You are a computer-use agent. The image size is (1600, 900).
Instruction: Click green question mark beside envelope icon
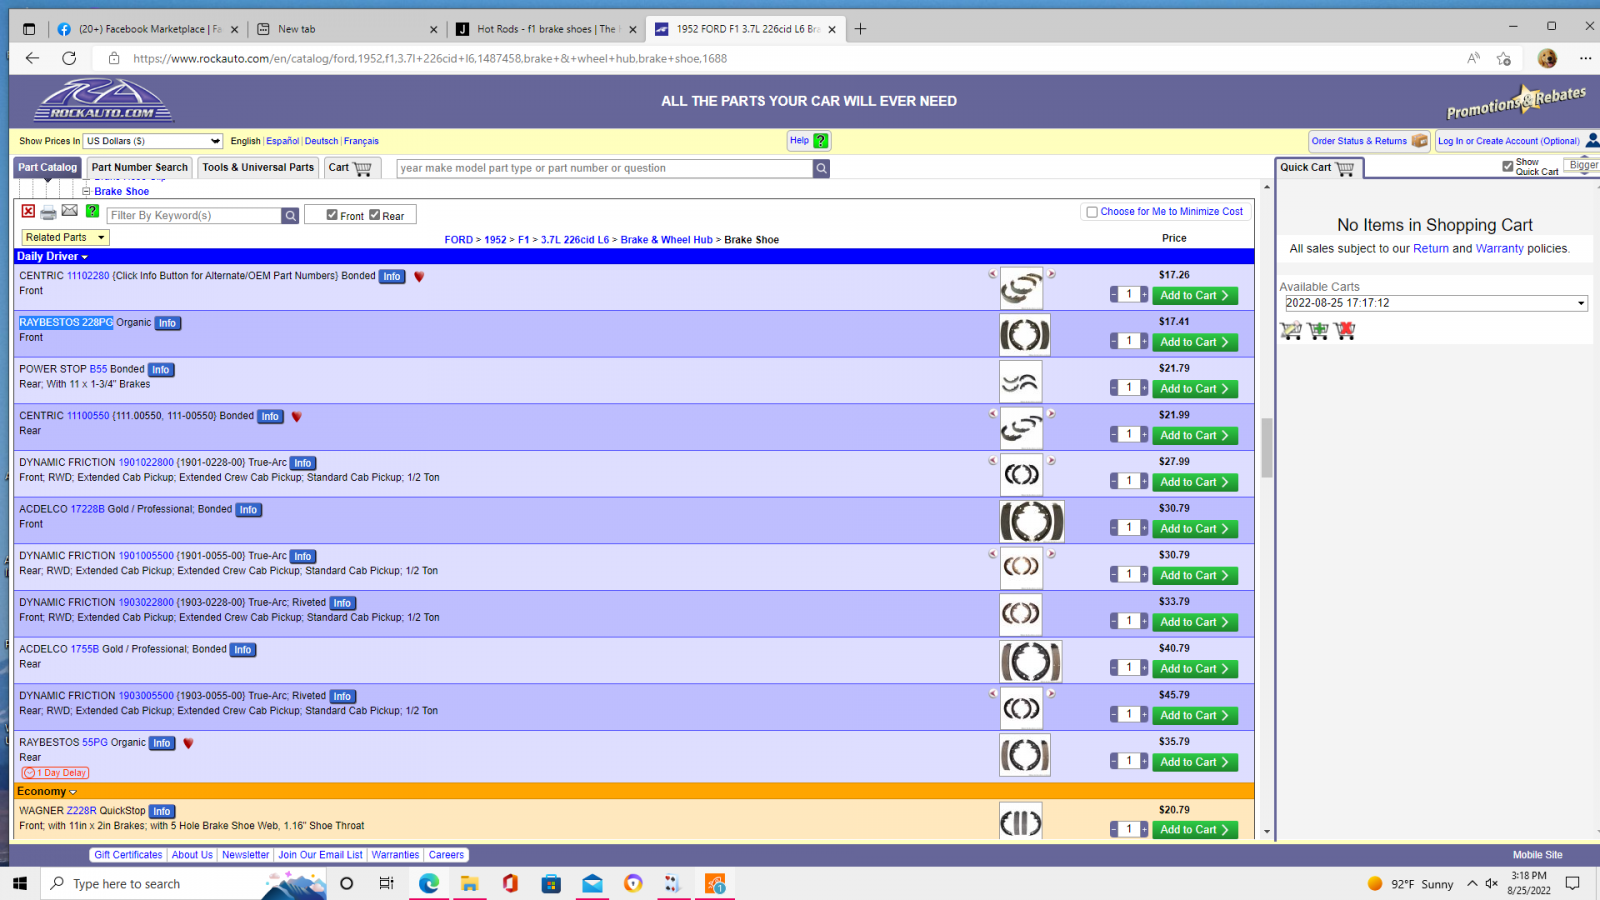click(x=92, y=211)
